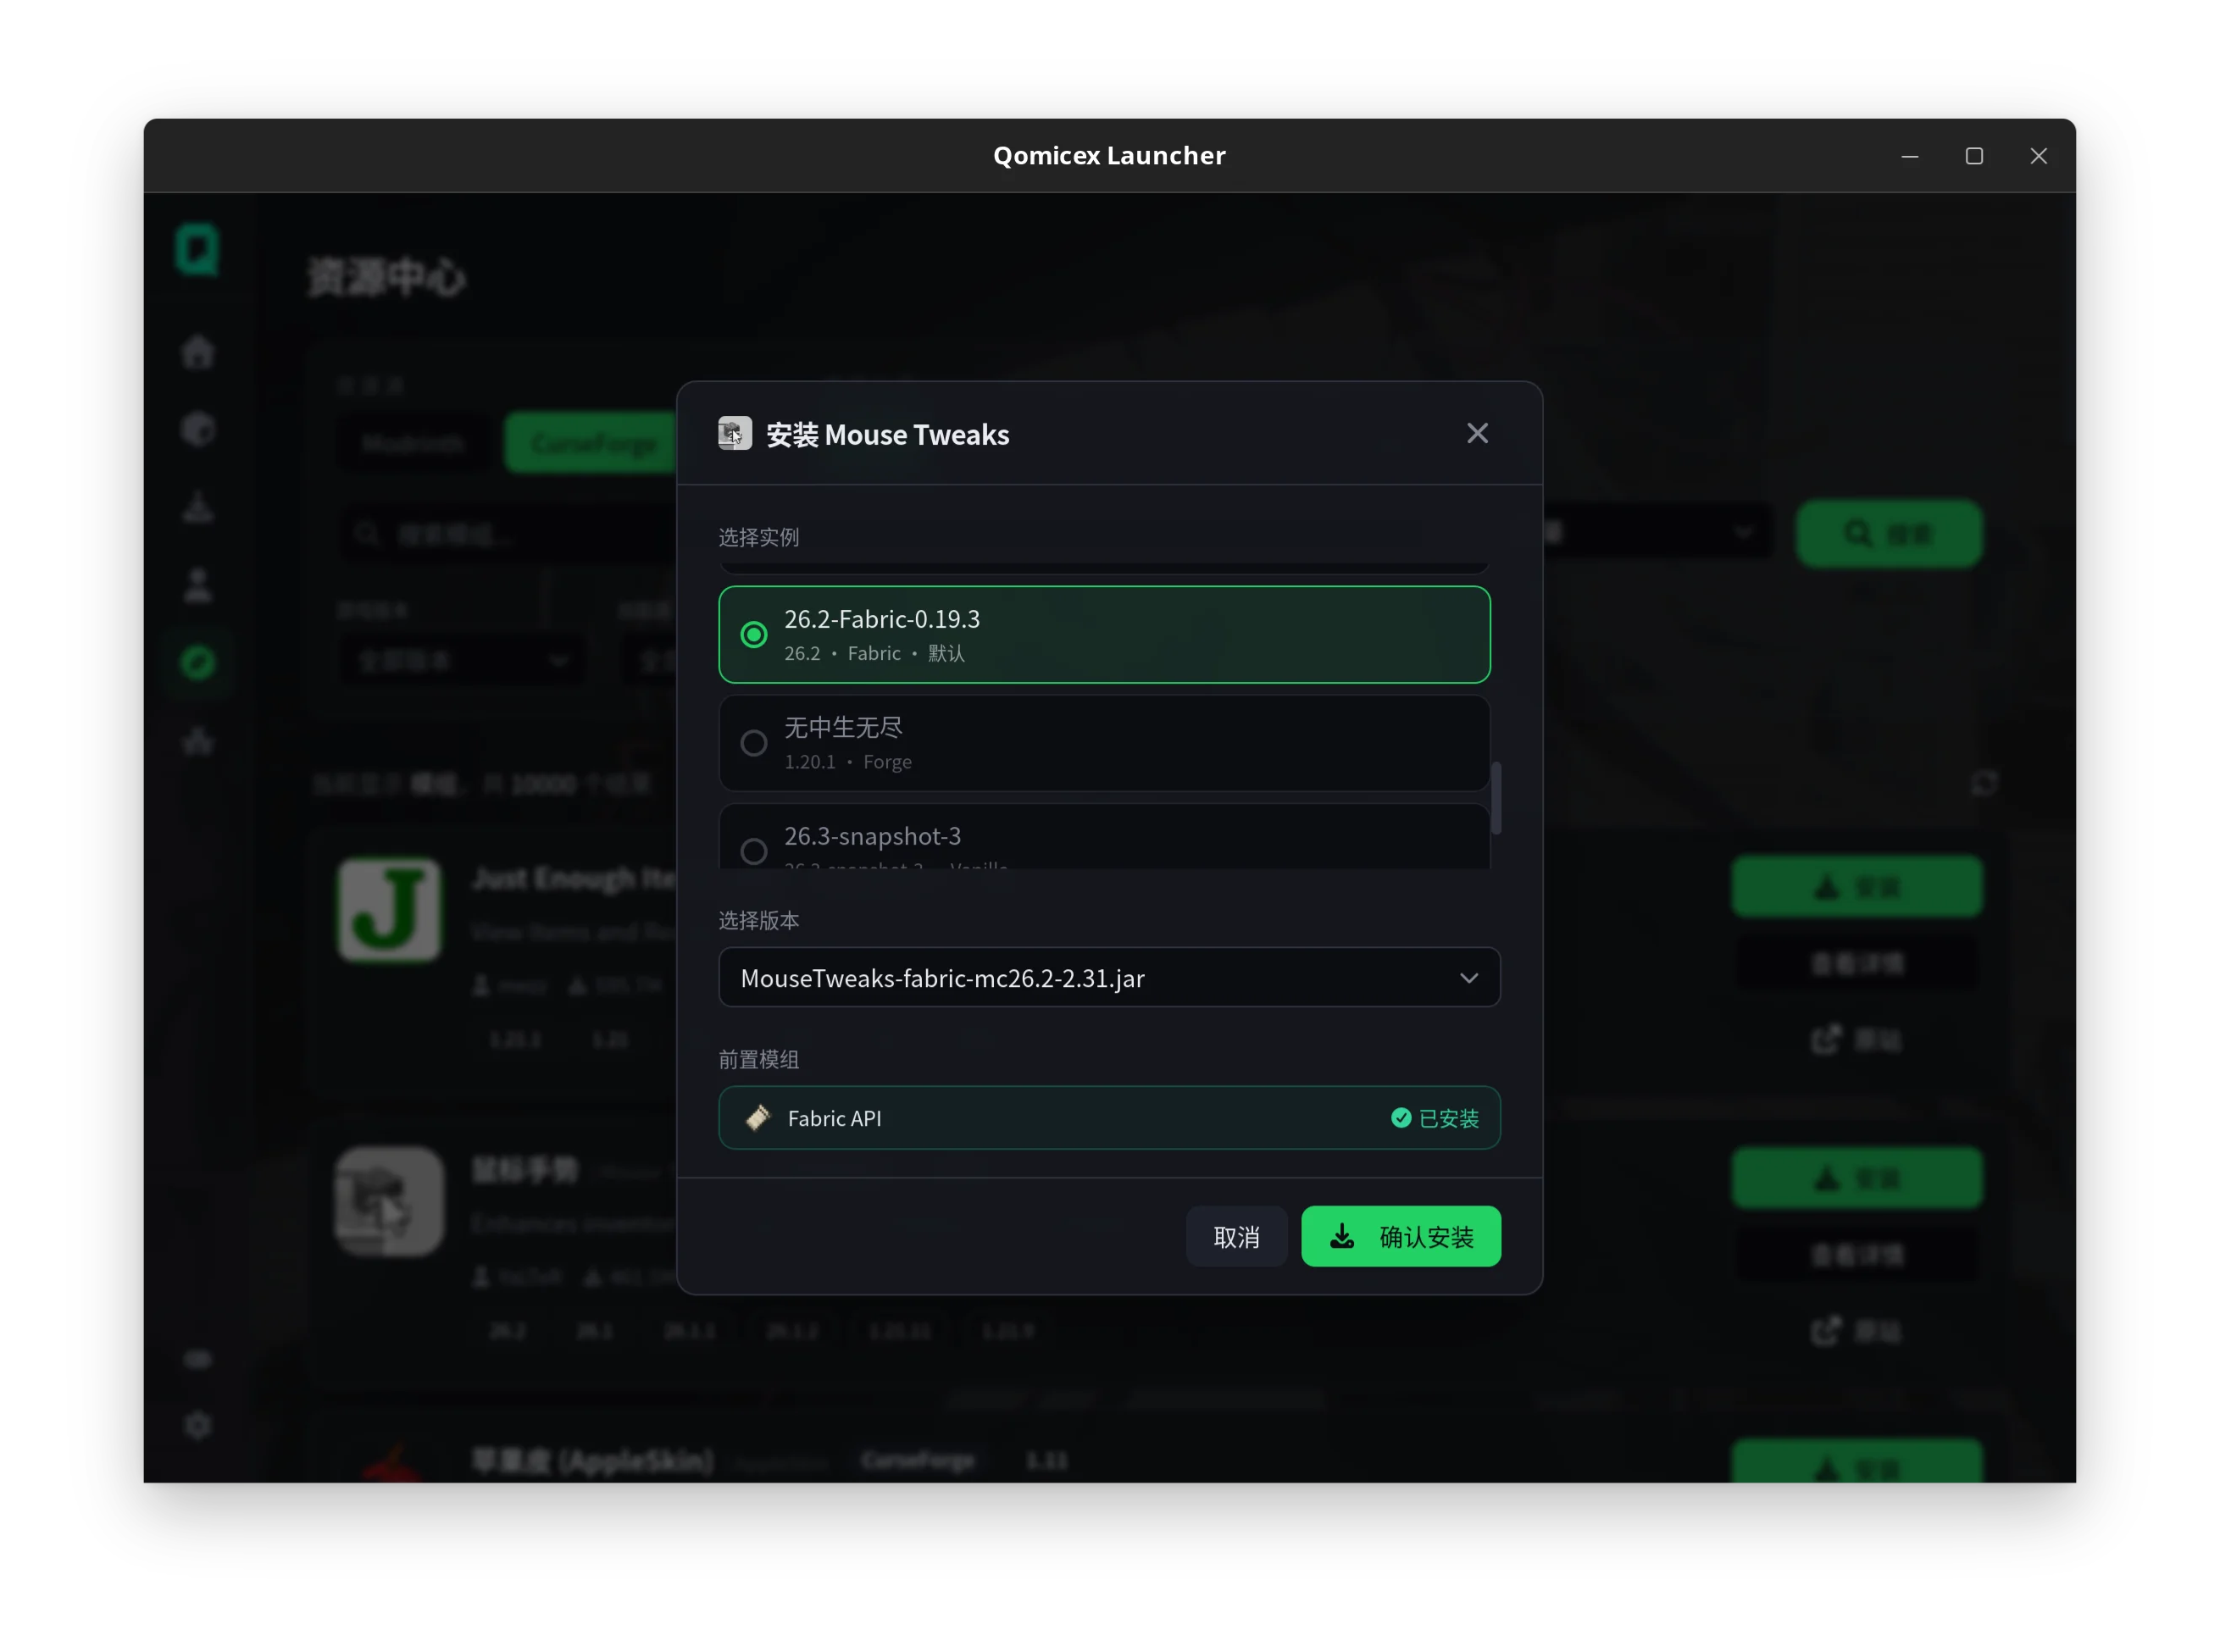Click the 鼠标手势 mod thumbnail in the list
Viewport: 2220px width, 1652px height.
[389, 1200]
